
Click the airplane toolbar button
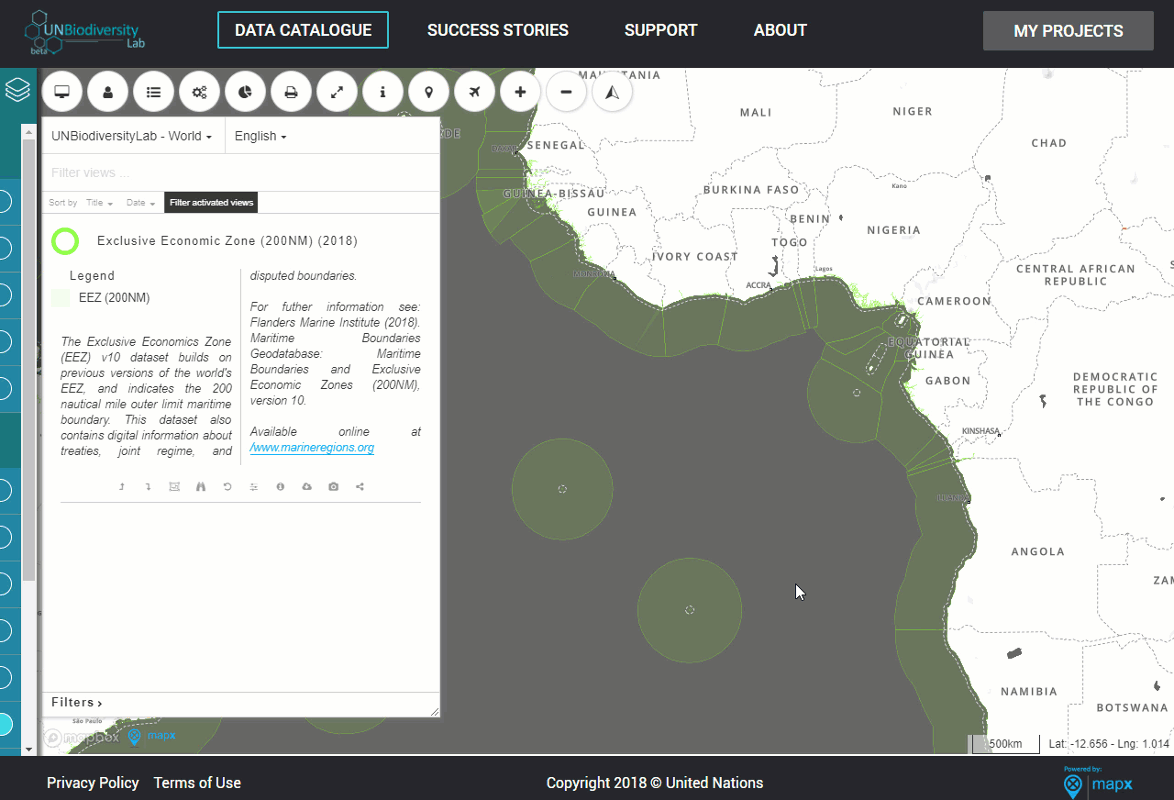474,92
